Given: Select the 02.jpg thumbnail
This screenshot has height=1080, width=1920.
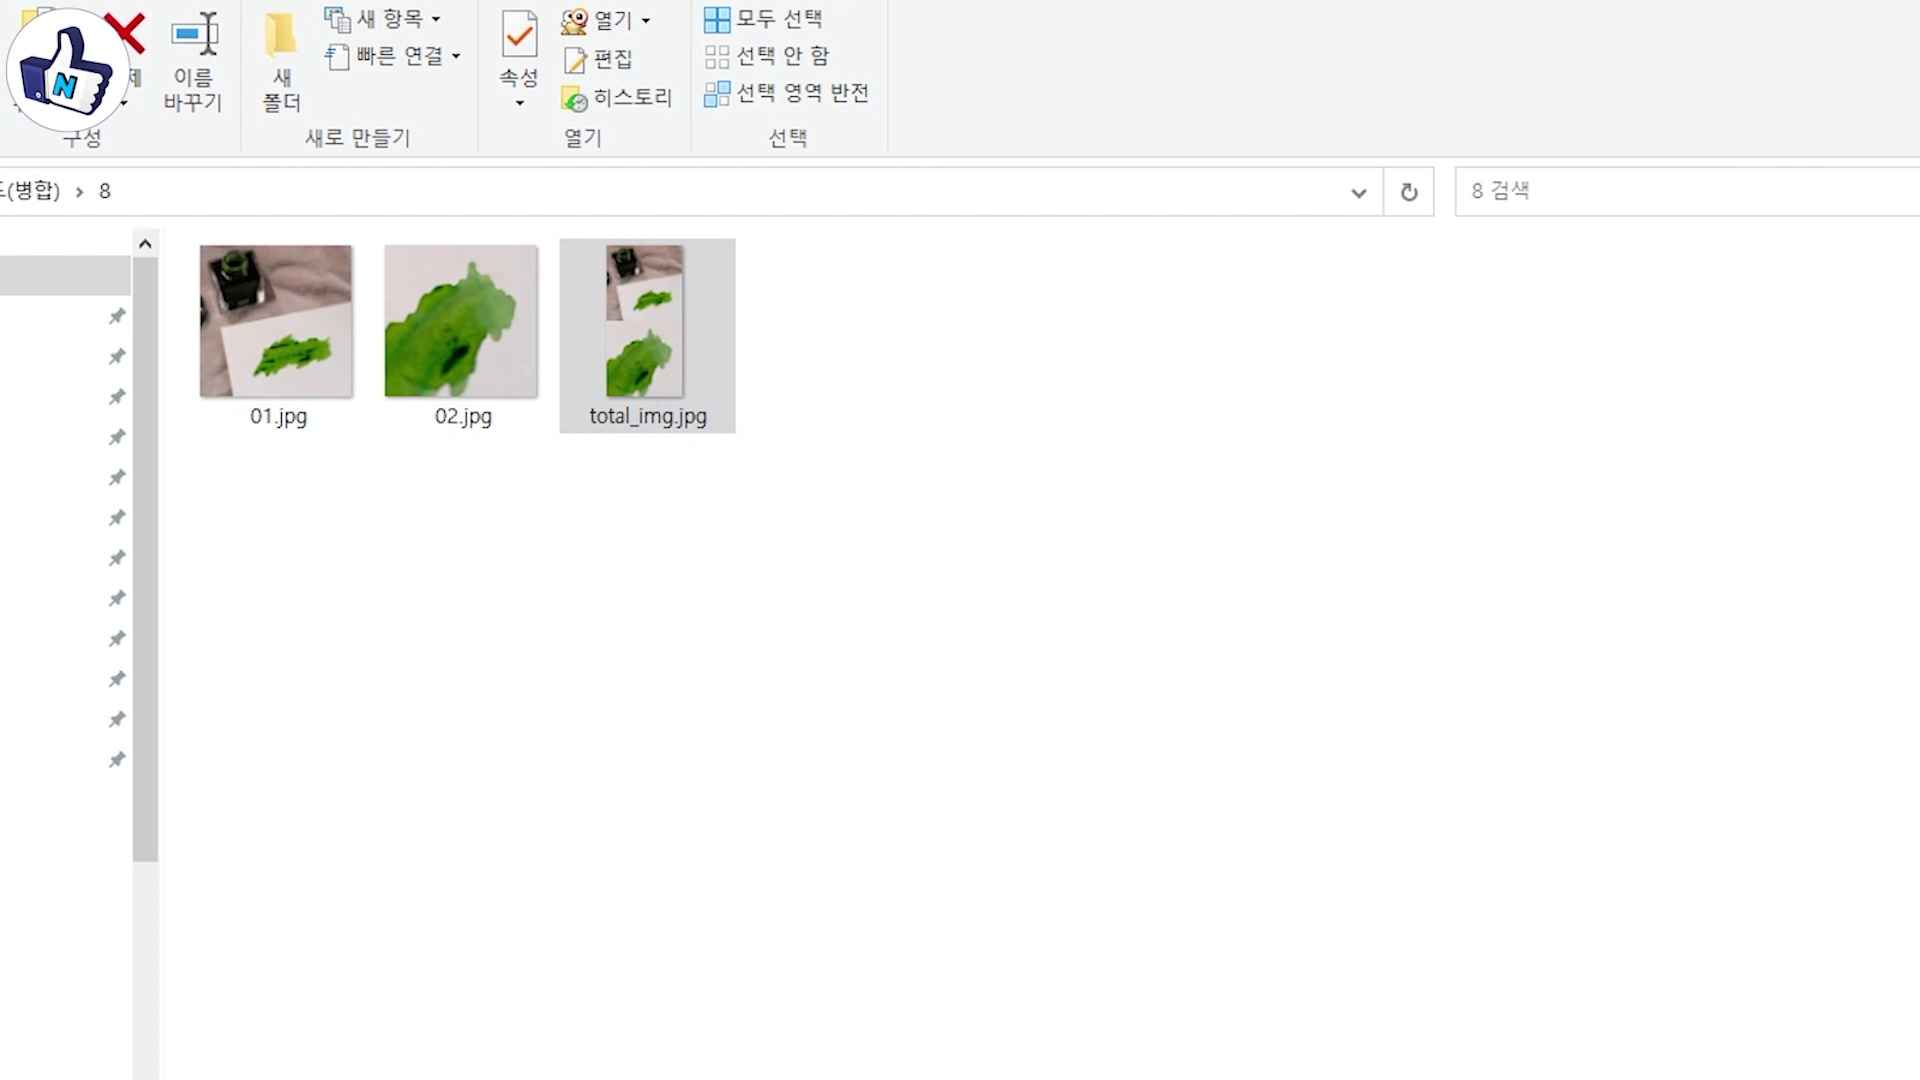Looking at the screenshot, I should [x=461, y=322].
